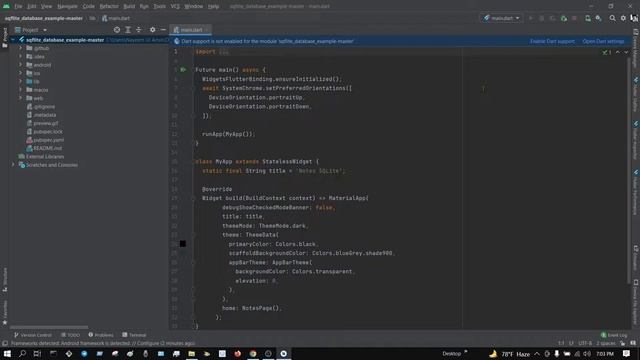The image size is (640, 360).
Task: Click the 2 spaces indent status widget
Action: pyautogui.click(x=605, y=343)
